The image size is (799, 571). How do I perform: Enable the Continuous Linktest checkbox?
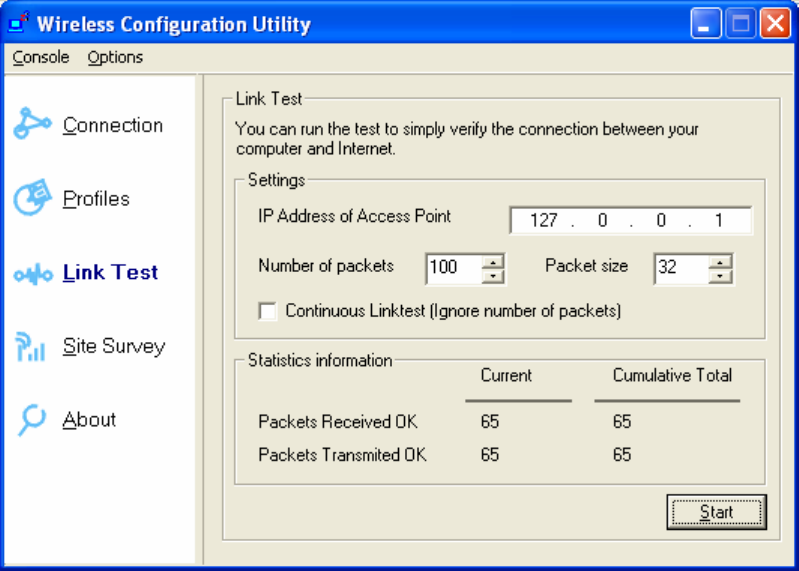[268, 312]
